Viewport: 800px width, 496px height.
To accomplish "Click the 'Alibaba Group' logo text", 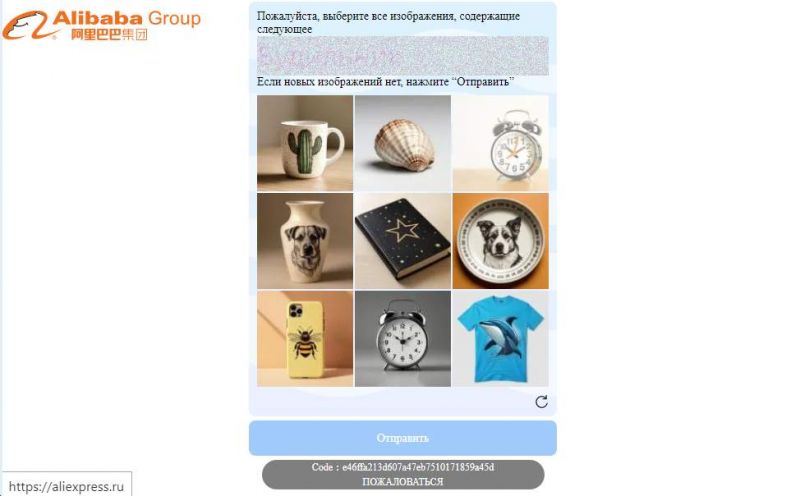I will 127,18.
